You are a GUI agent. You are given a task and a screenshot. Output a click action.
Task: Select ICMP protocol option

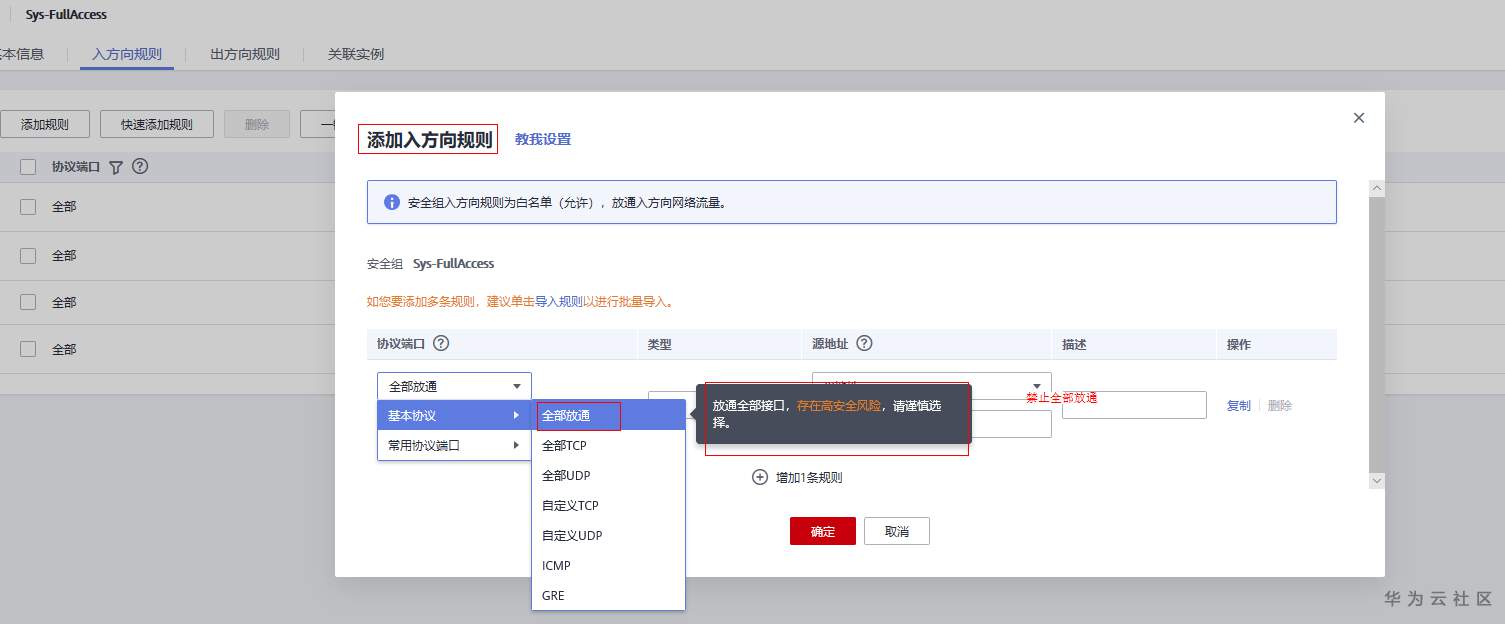pos(608,565)
